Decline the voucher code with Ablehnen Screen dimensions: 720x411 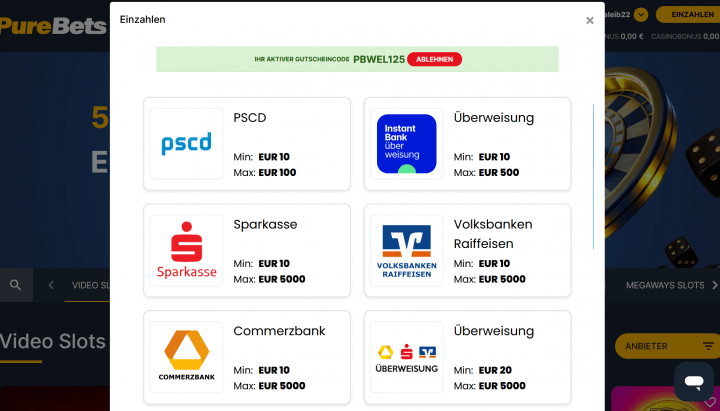[434, 59]
